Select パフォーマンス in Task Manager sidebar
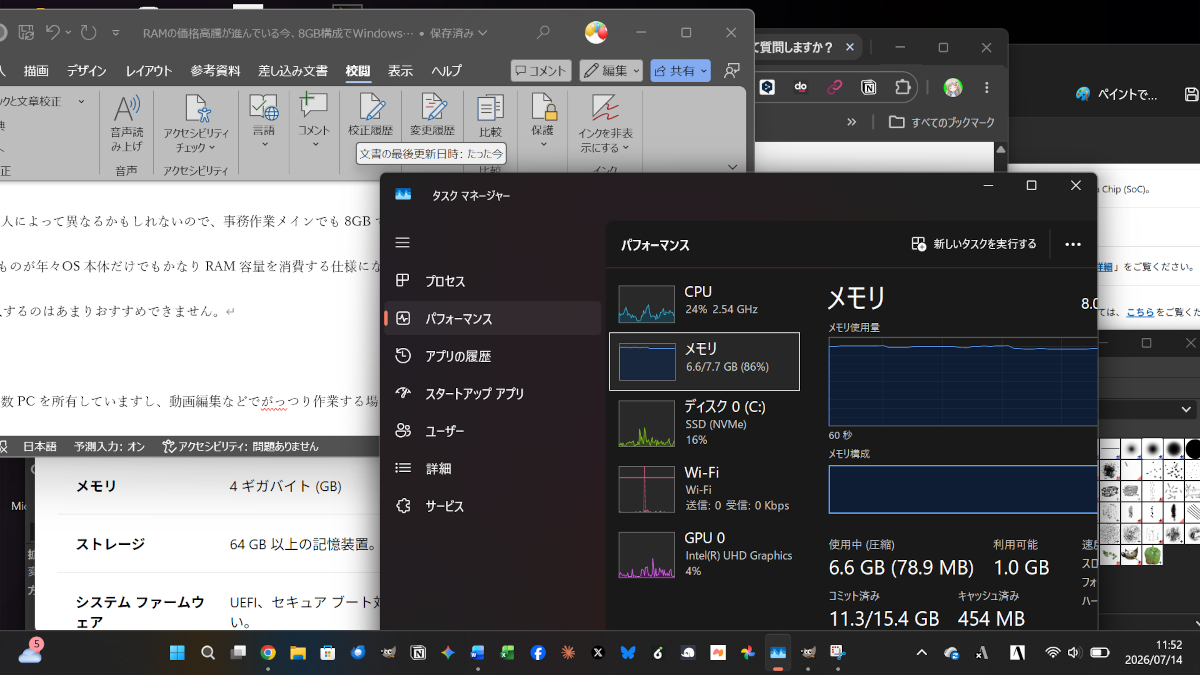The image size is (1200, 675). click(x=492, y=319)
